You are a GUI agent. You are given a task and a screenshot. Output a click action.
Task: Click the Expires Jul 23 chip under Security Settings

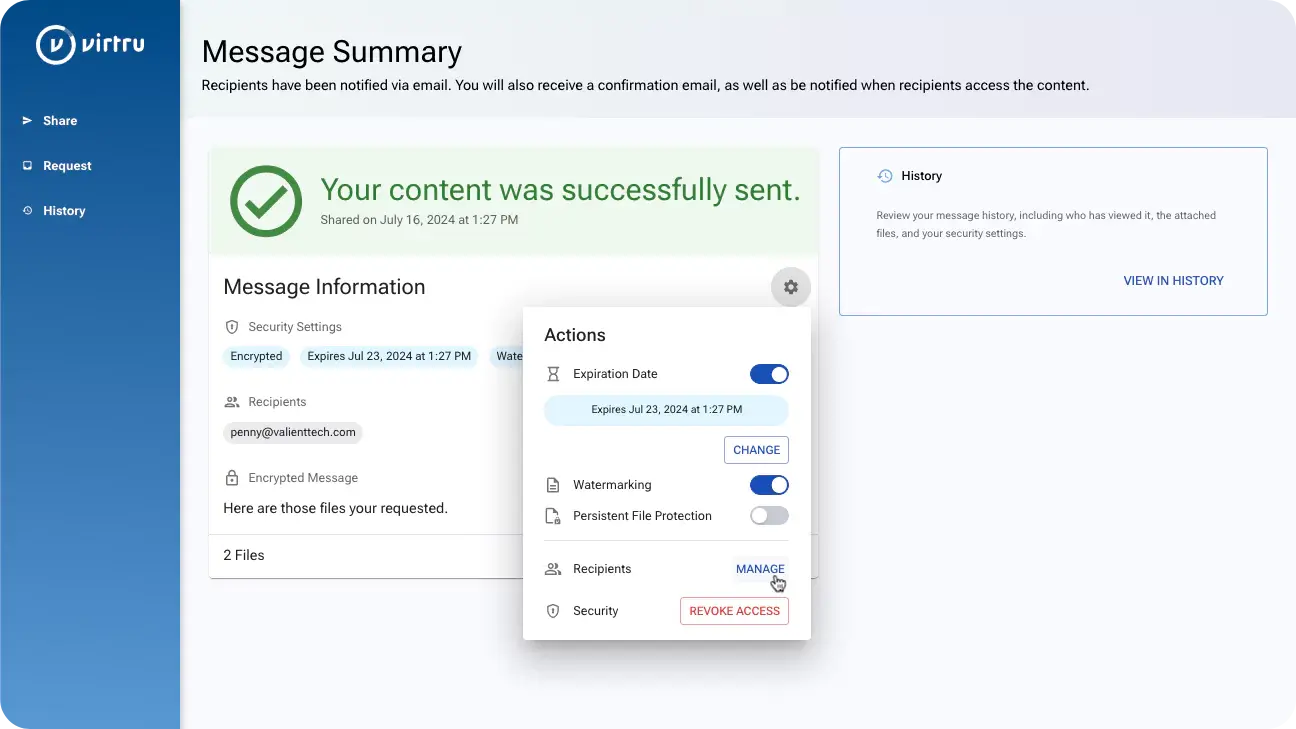point(389,356)
